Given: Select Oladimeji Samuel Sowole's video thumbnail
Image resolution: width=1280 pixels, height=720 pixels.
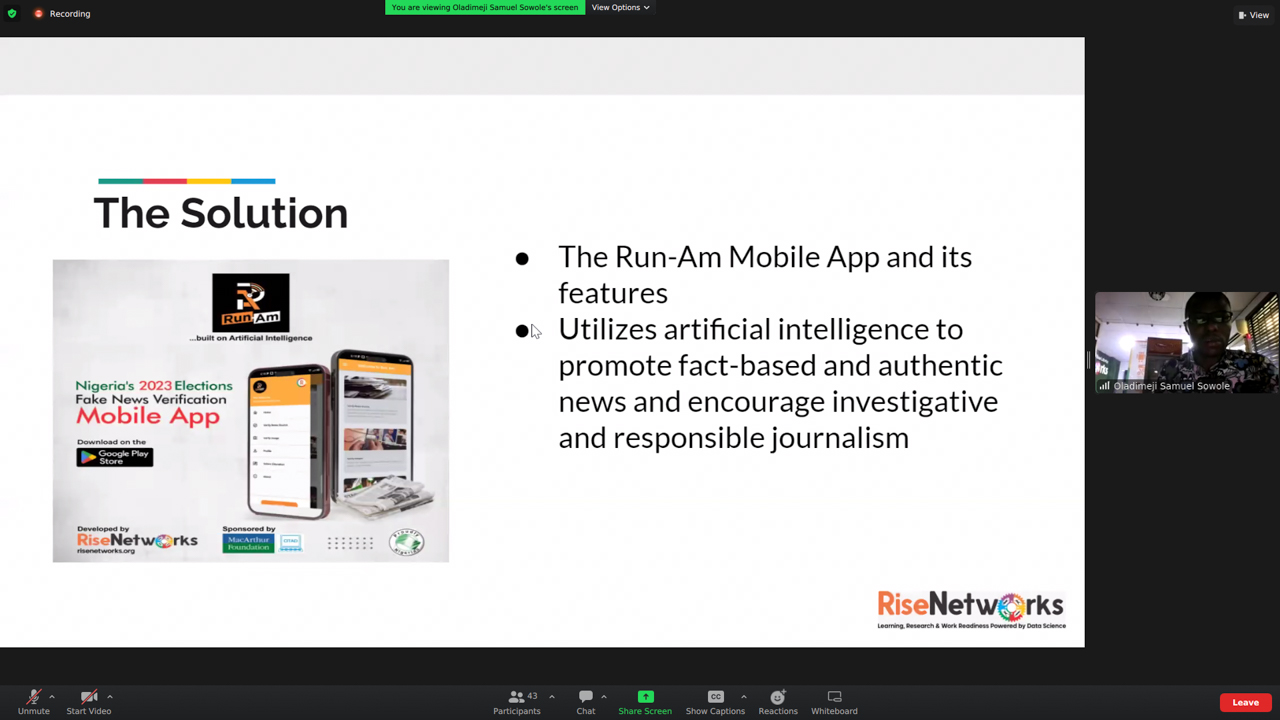Looking at the screenshot, I should (x=1187, y=342).
